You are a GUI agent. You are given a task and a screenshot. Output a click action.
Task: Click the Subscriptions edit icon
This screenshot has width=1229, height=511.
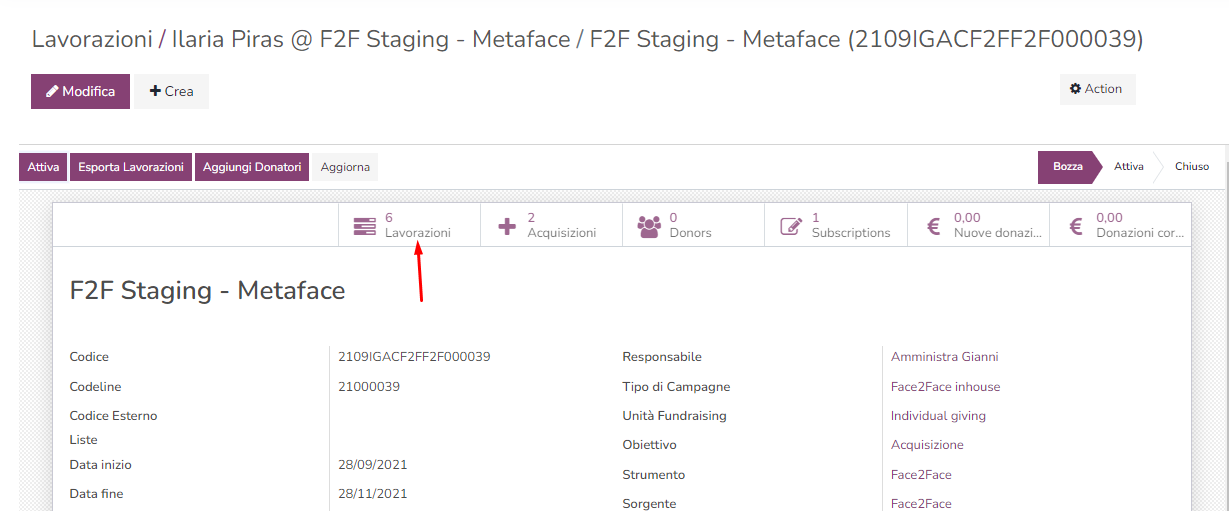click(x=791, y=226)
